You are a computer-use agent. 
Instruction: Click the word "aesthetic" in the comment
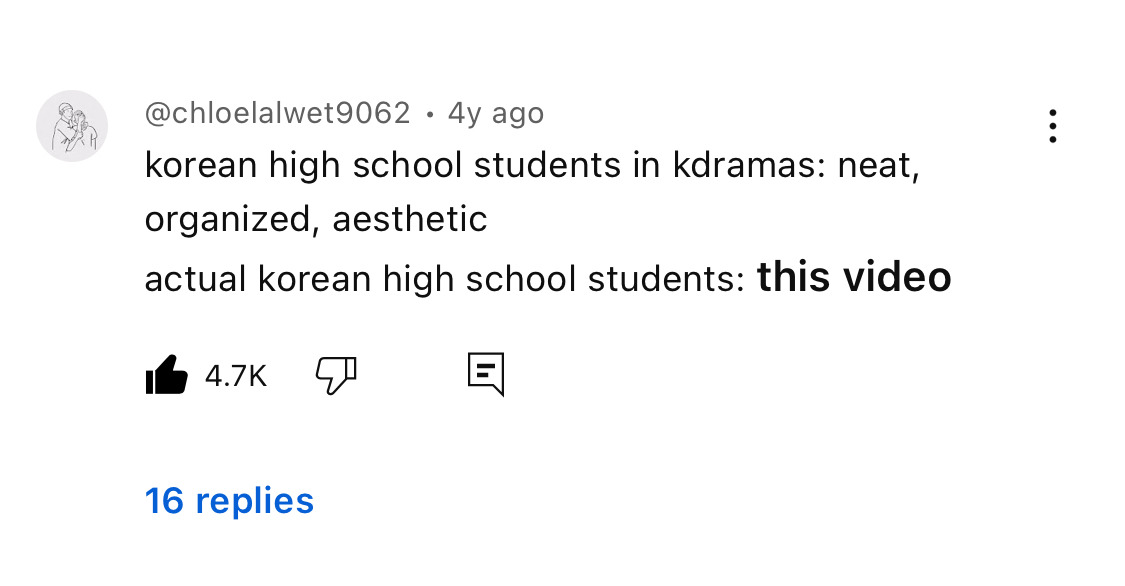tap(410, 219)
